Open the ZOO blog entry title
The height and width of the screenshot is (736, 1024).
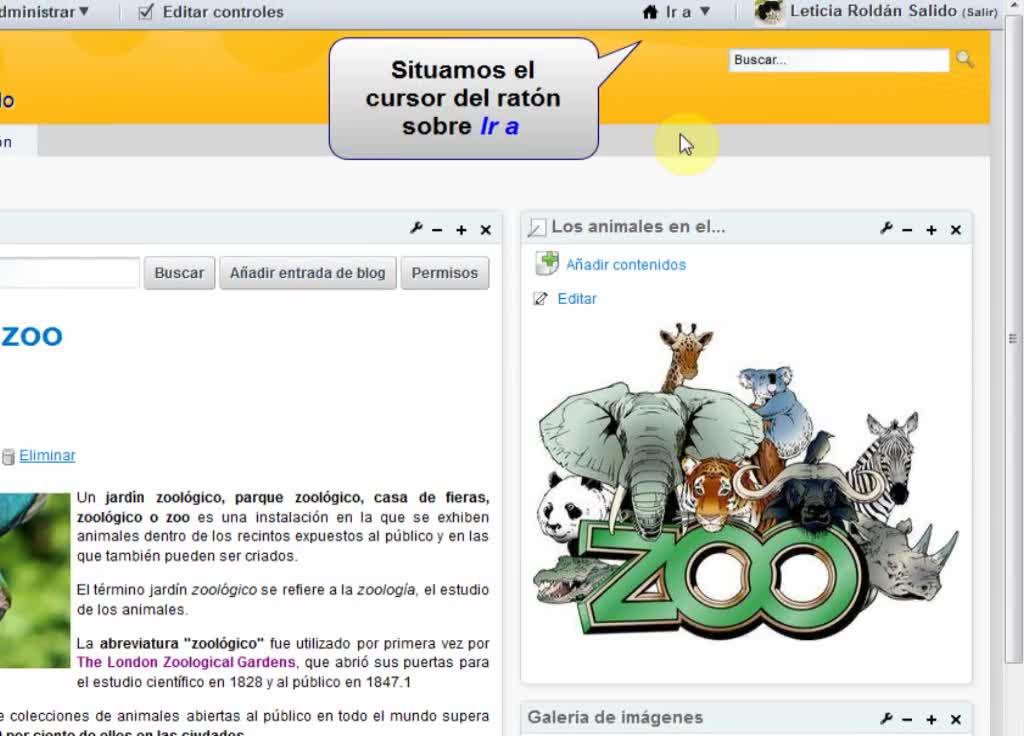coord(31,336)
